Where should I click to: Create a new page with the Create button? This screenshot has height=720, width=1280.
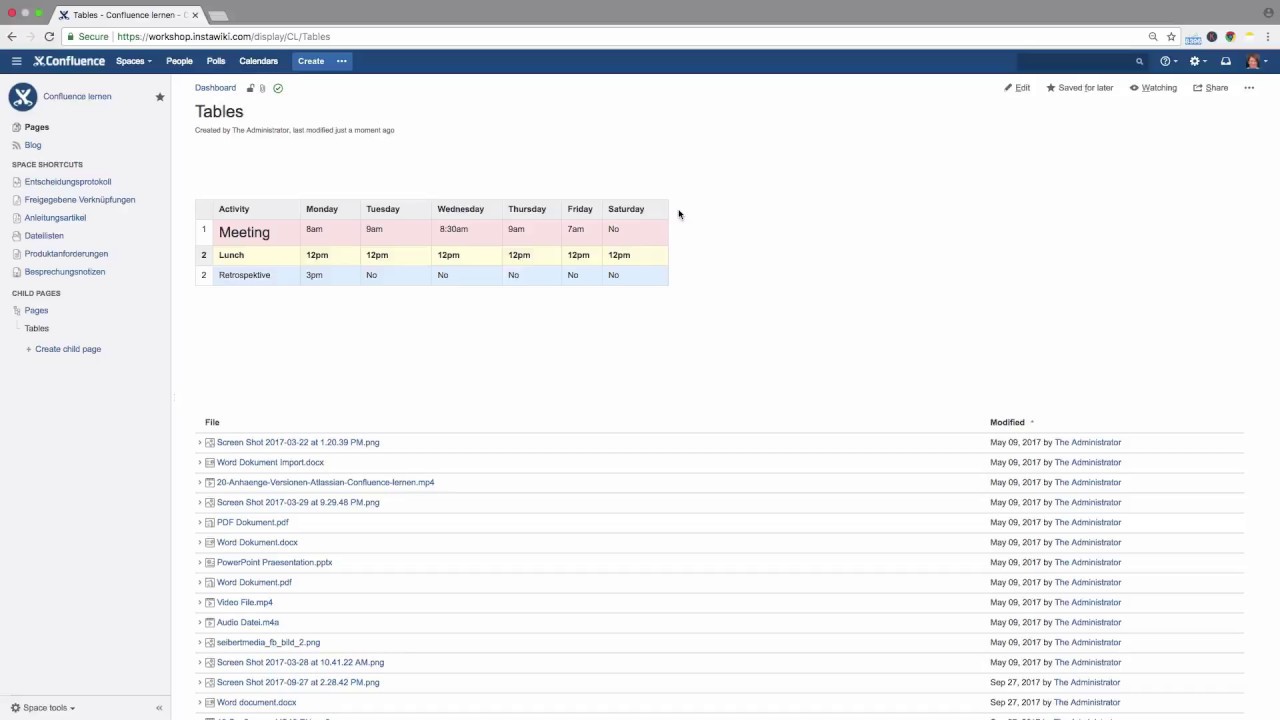pyautogui.click(x=310, y=61)
